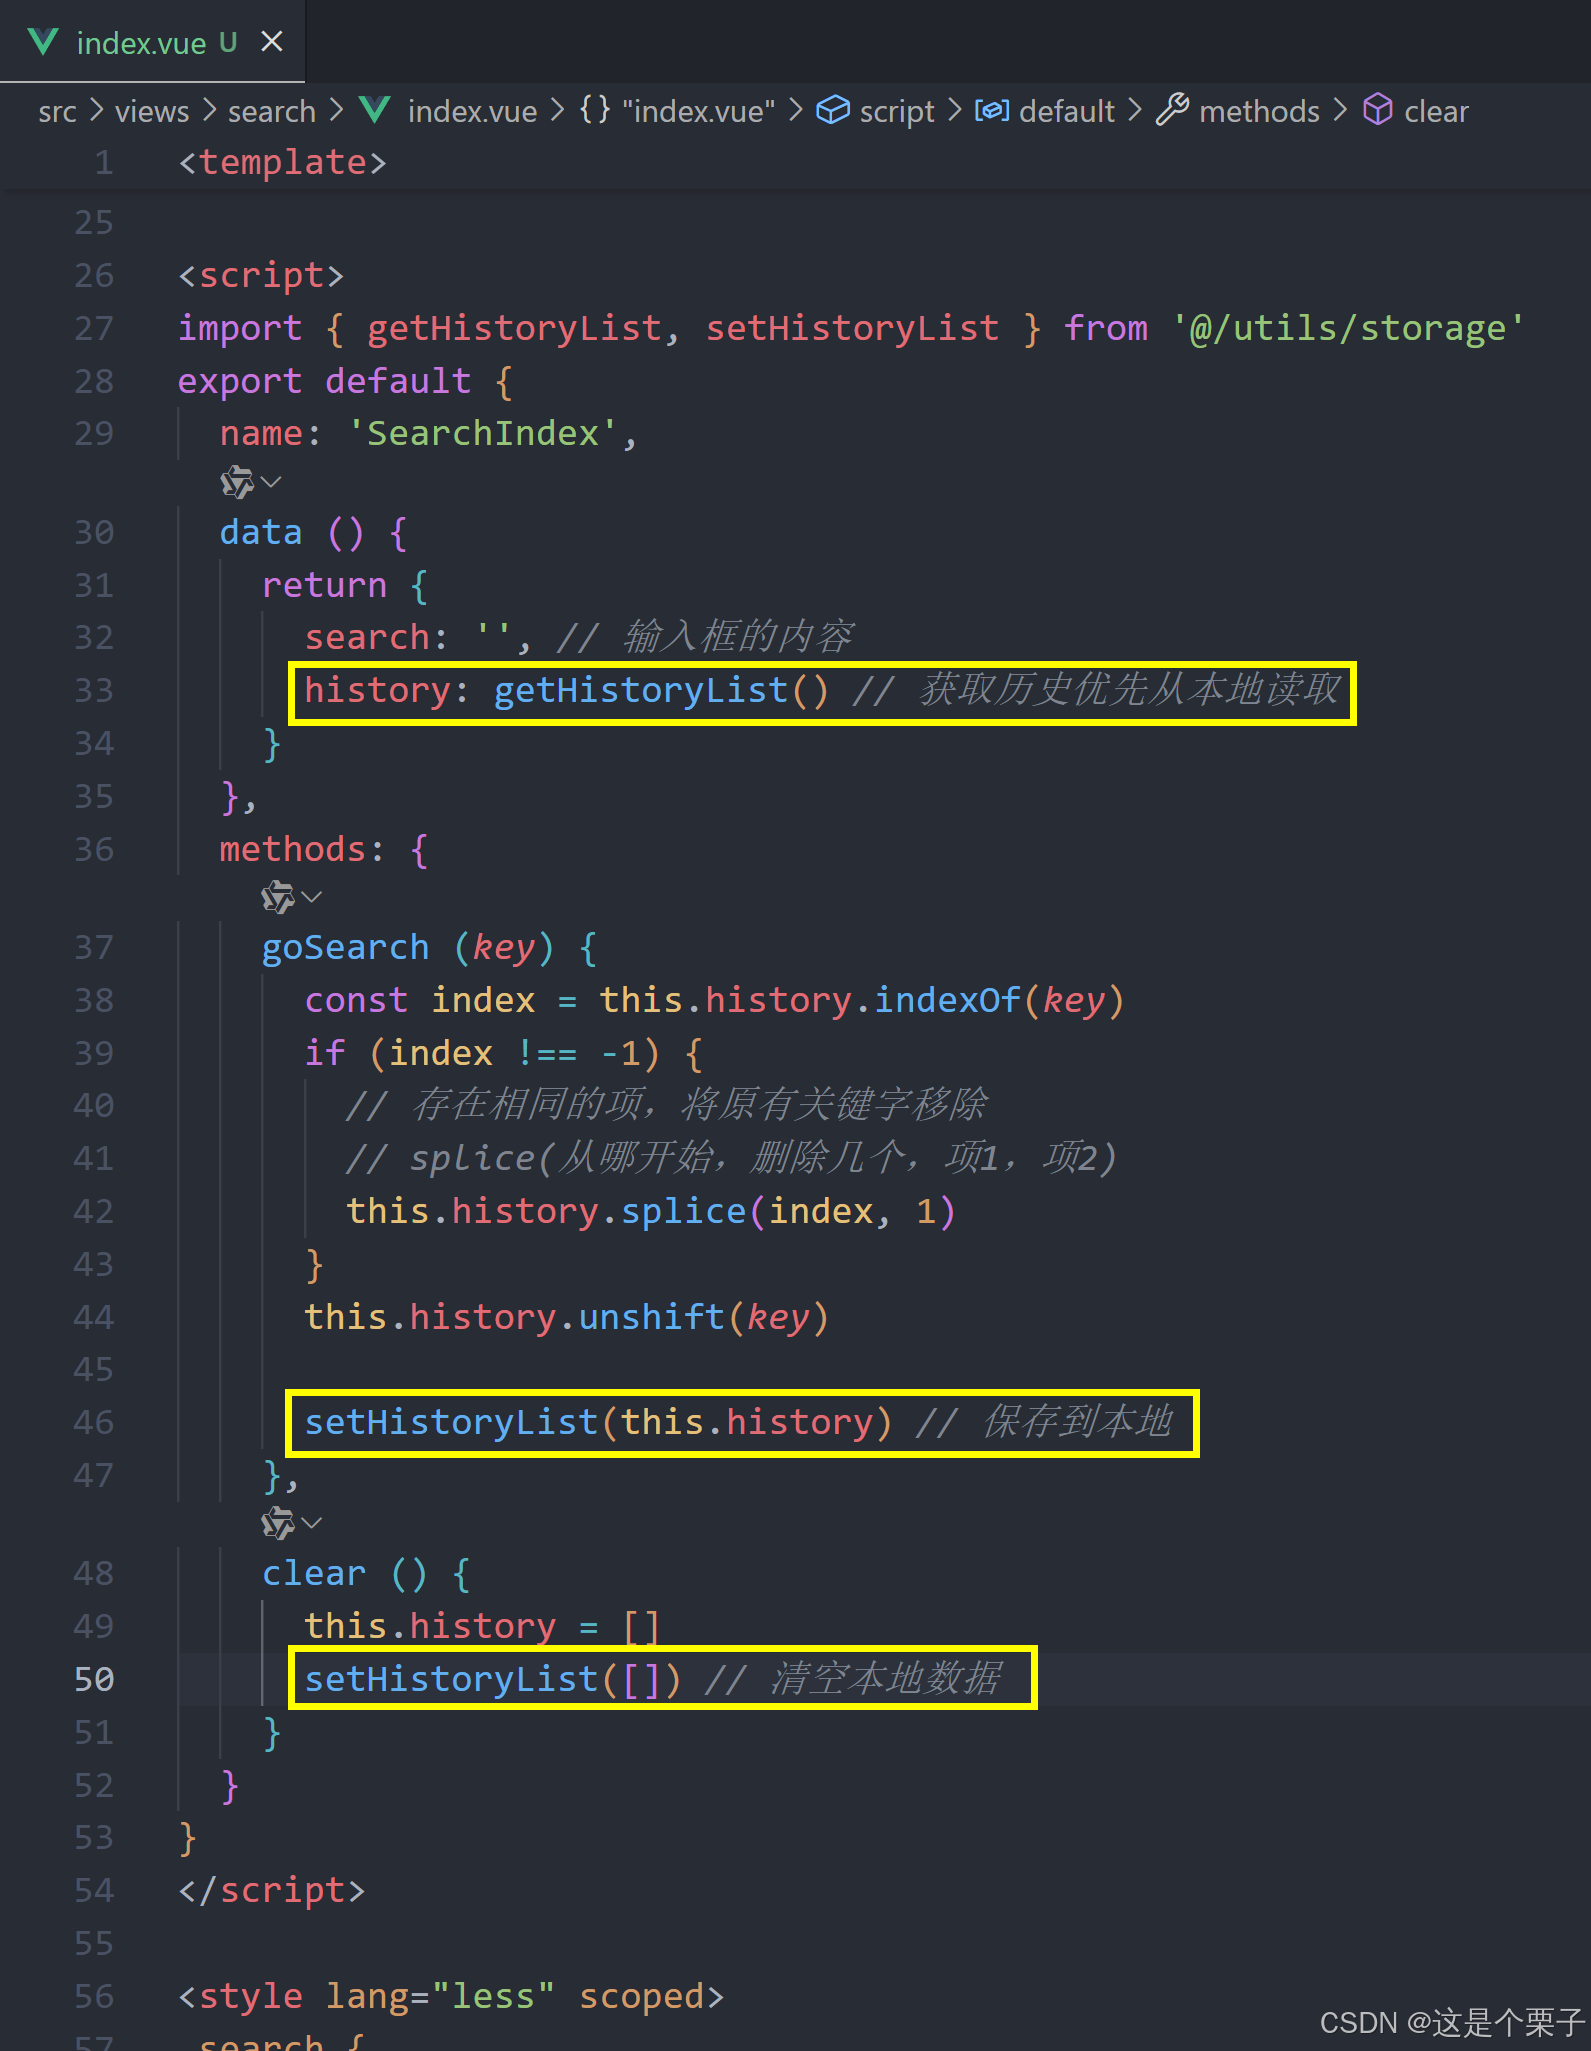
Task: Open the search breadcrumb folder
Action: [x=271, y=111]
